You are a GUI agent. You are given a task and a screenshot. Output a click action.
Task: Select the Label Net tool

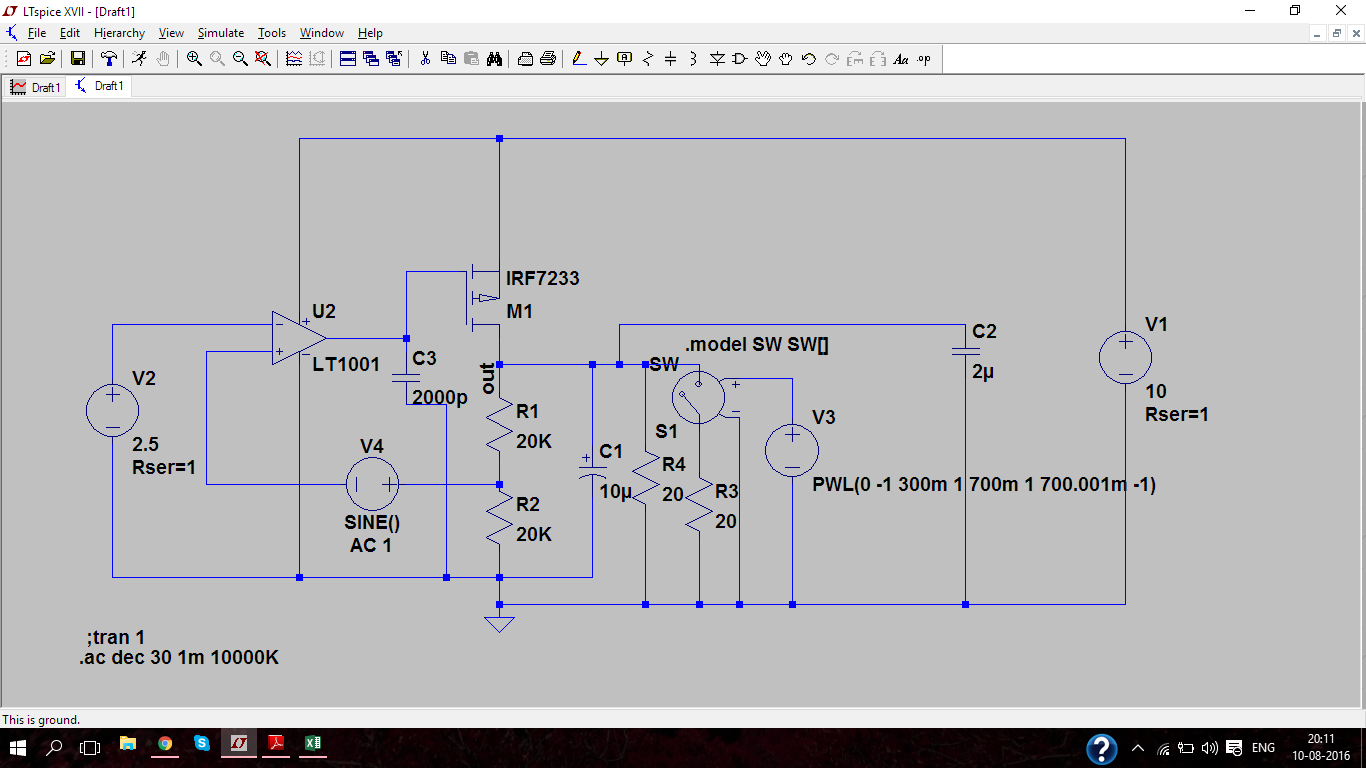pos(625,59)
